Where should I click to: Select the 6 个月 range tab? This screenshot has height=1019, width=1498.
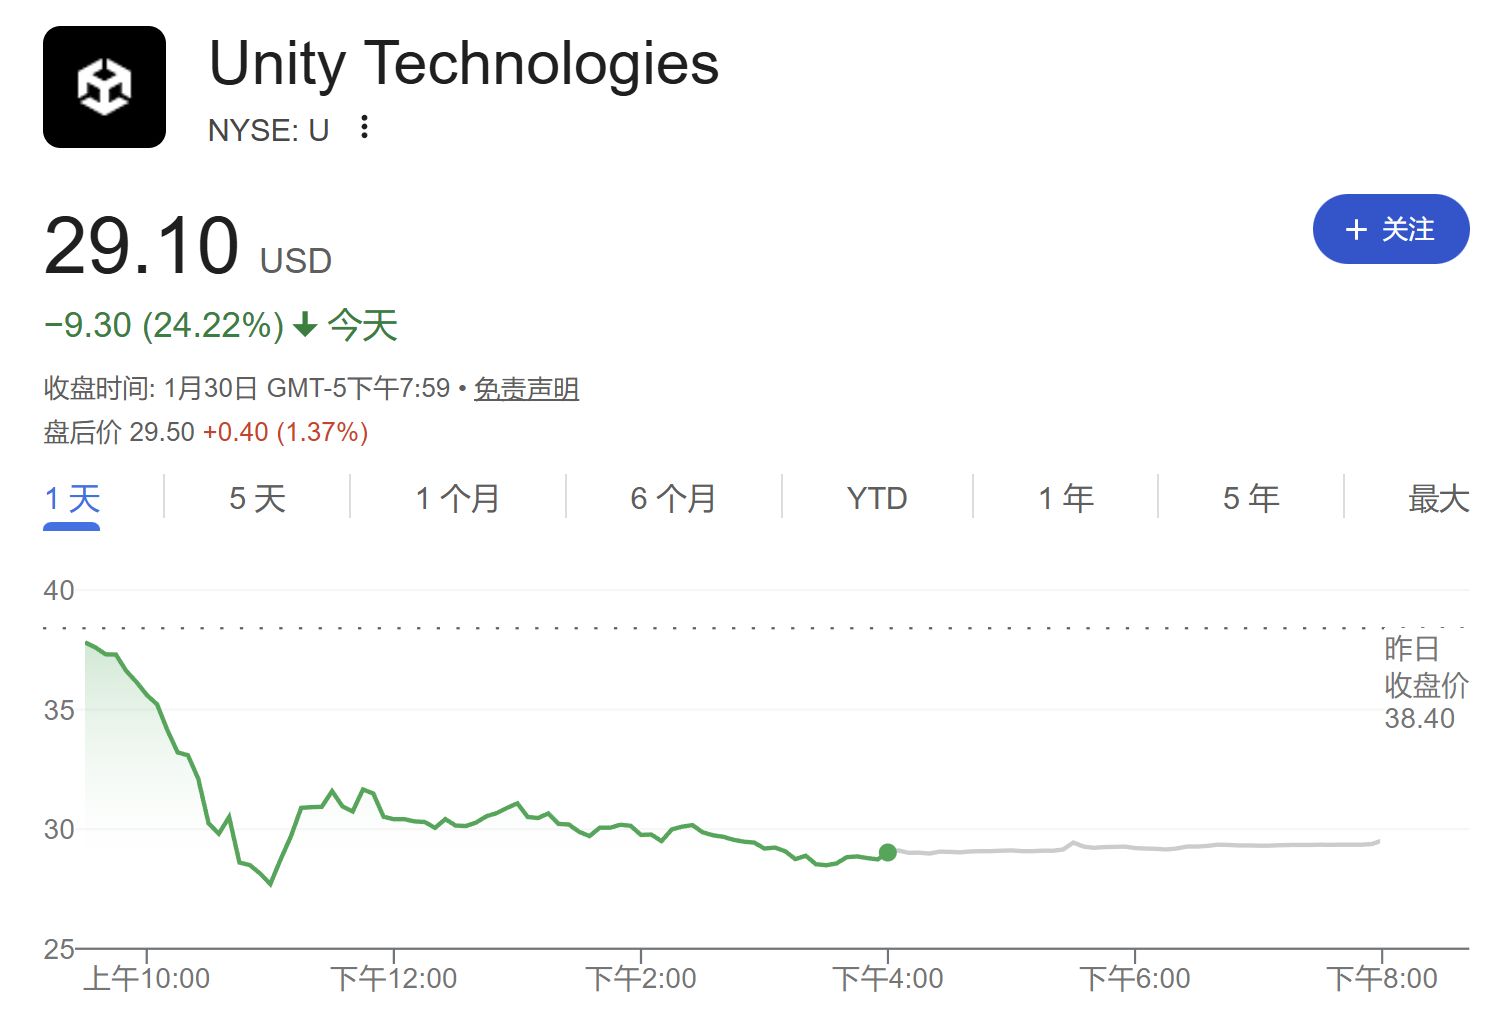673,498
